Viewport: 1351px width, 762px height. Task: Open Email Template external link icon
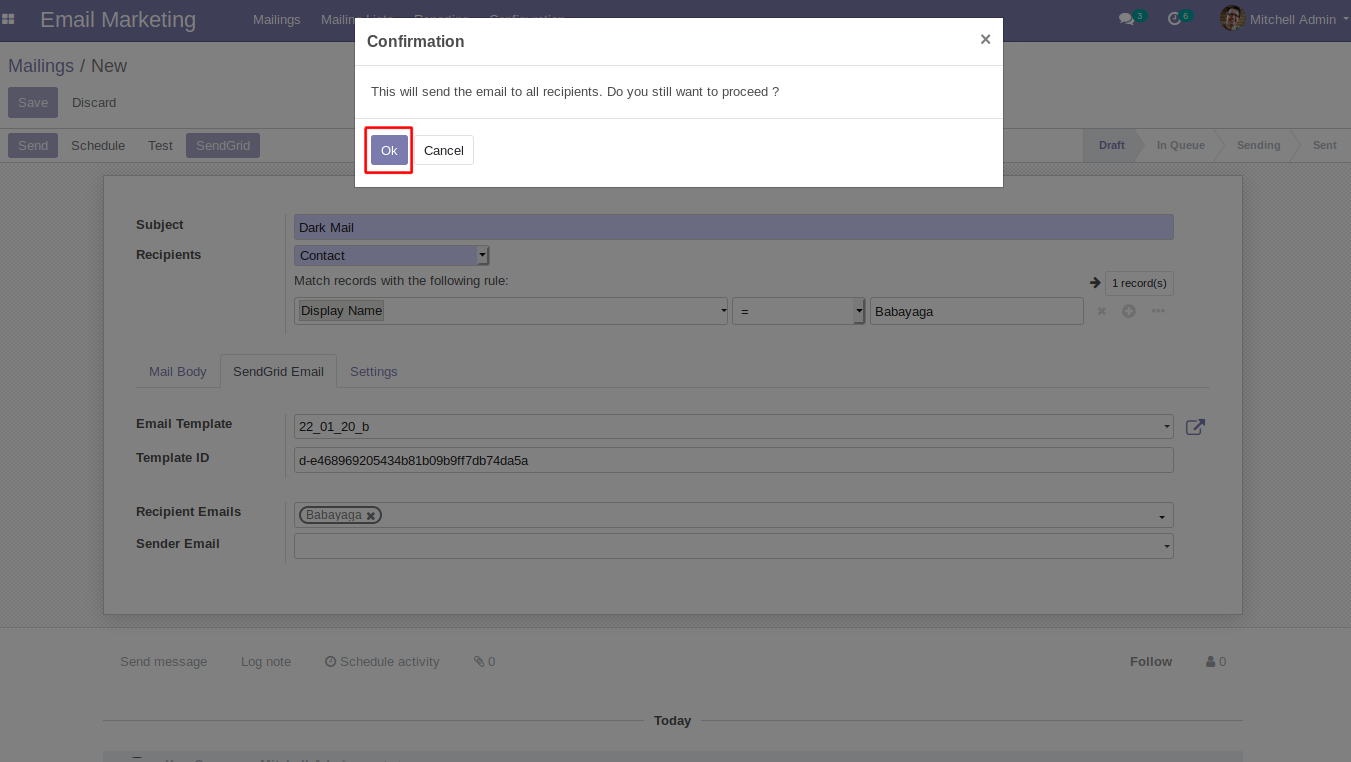click(x=1195, y=427)
